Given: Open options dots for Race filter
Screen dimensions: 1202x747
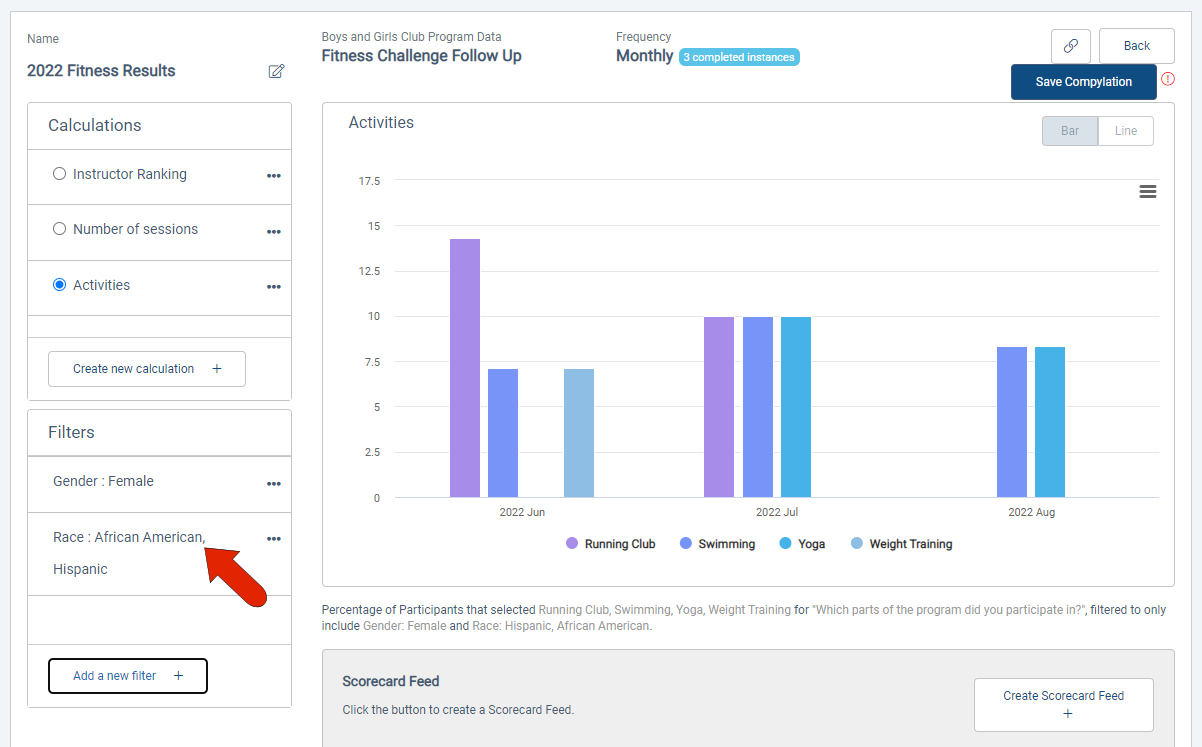Looking at the screenshot, I should click(274, 539).
